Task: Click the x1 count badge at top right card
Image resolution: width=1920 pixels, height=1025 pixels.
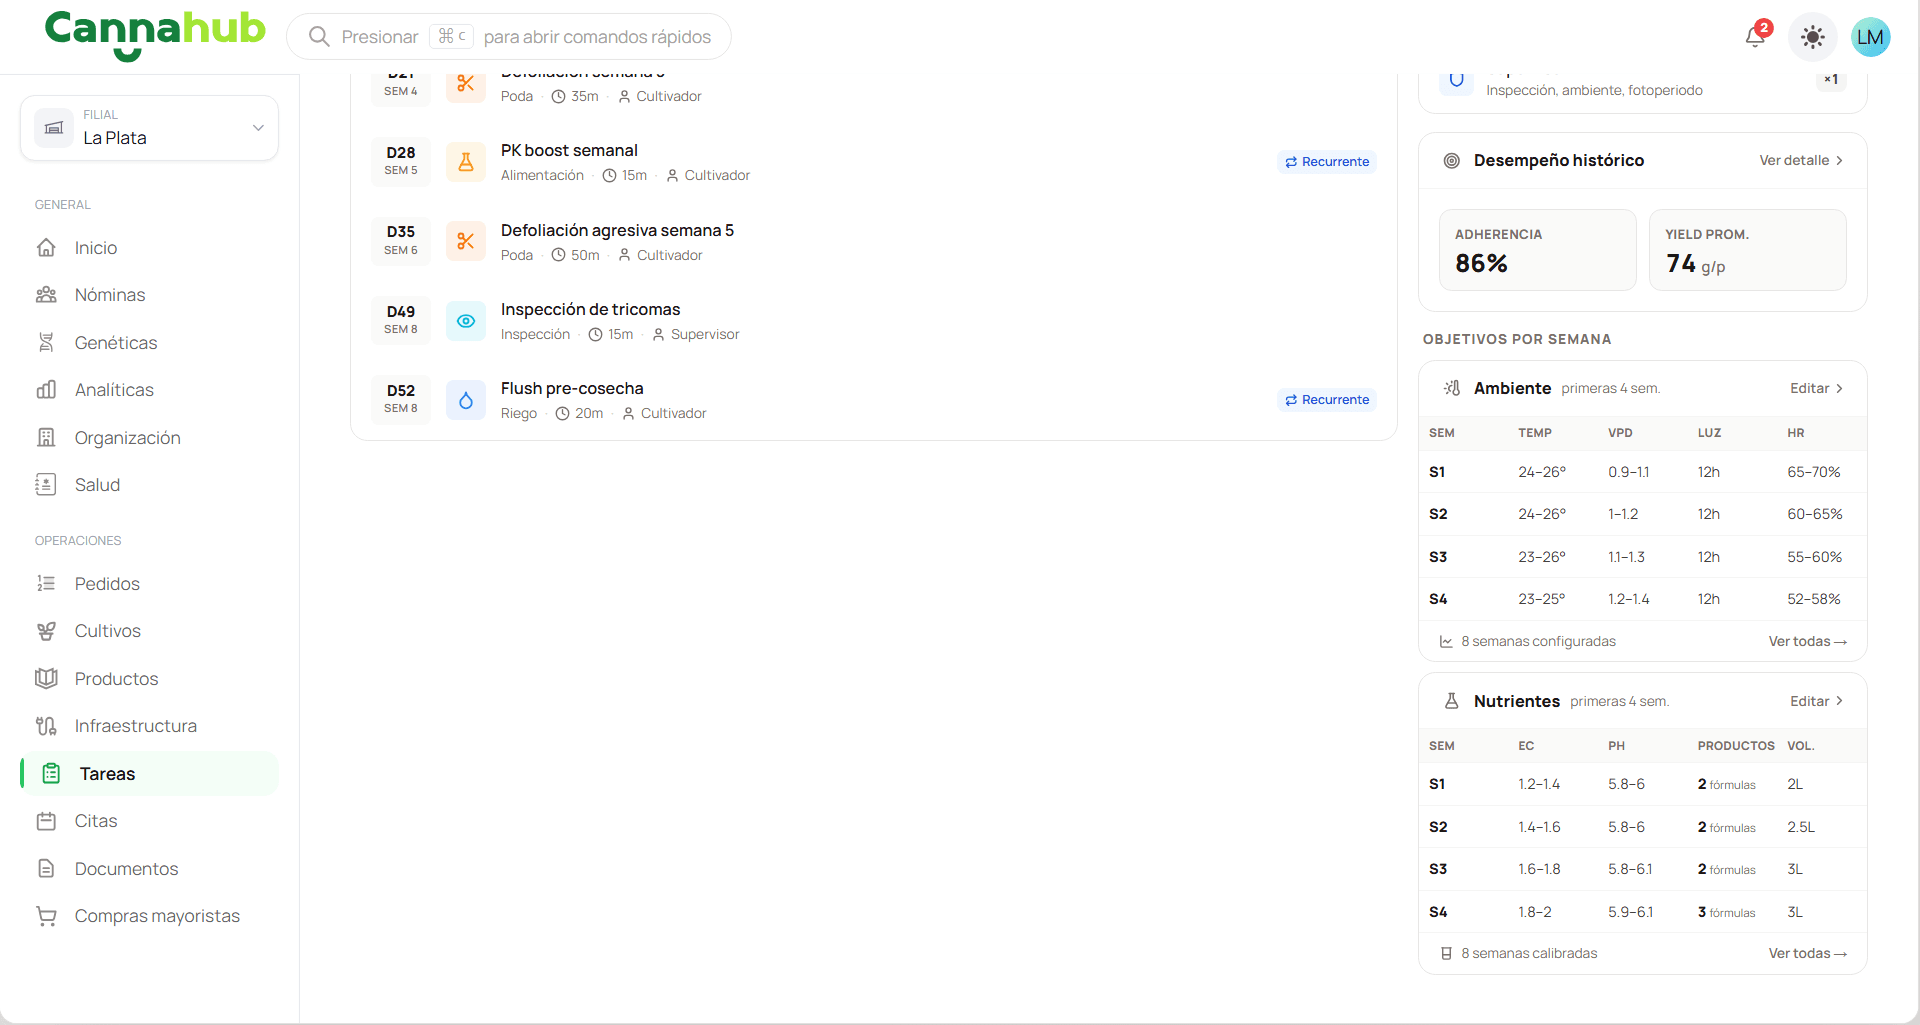Action: 1831,79
